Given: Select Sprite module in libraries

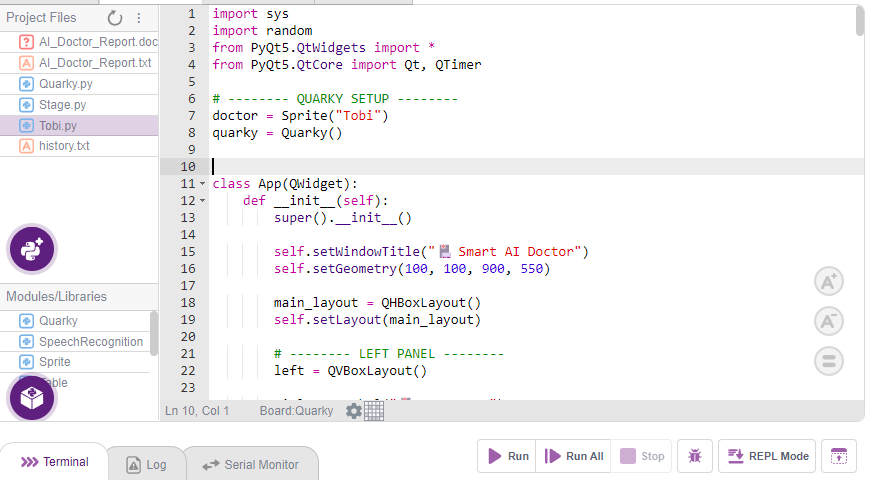Looking at the screenshot, I should click(x=75, y=362).
